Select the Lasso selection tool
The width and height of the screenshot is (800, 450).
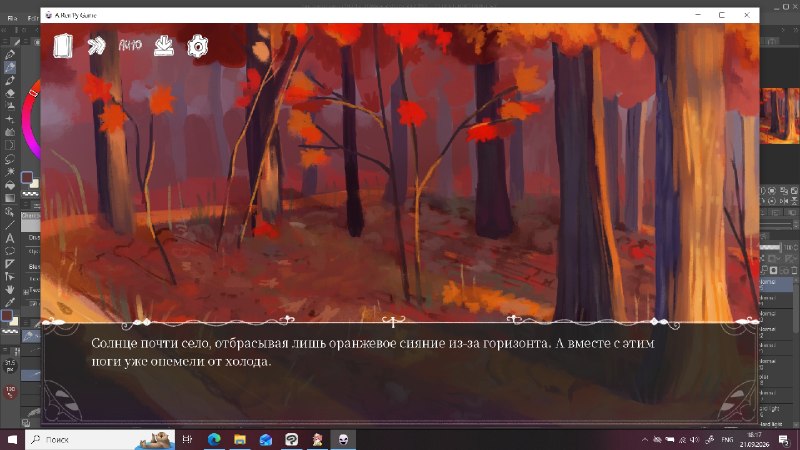pos(10,159)
